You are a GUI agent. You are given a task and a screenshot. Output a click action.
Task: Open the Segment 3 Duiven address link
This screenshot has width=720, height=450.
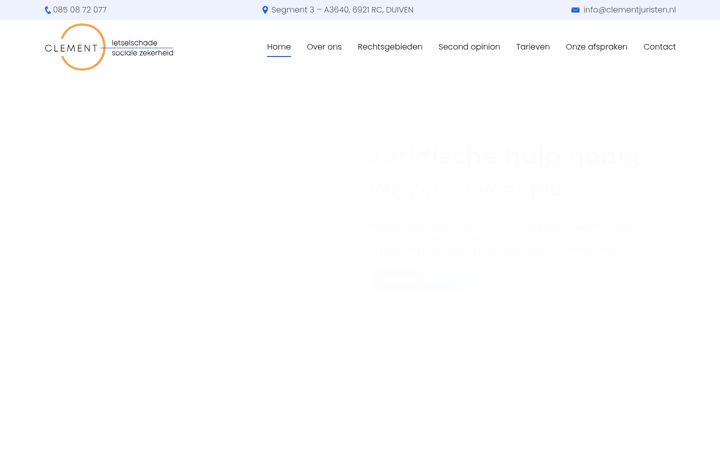pos(342,10)
